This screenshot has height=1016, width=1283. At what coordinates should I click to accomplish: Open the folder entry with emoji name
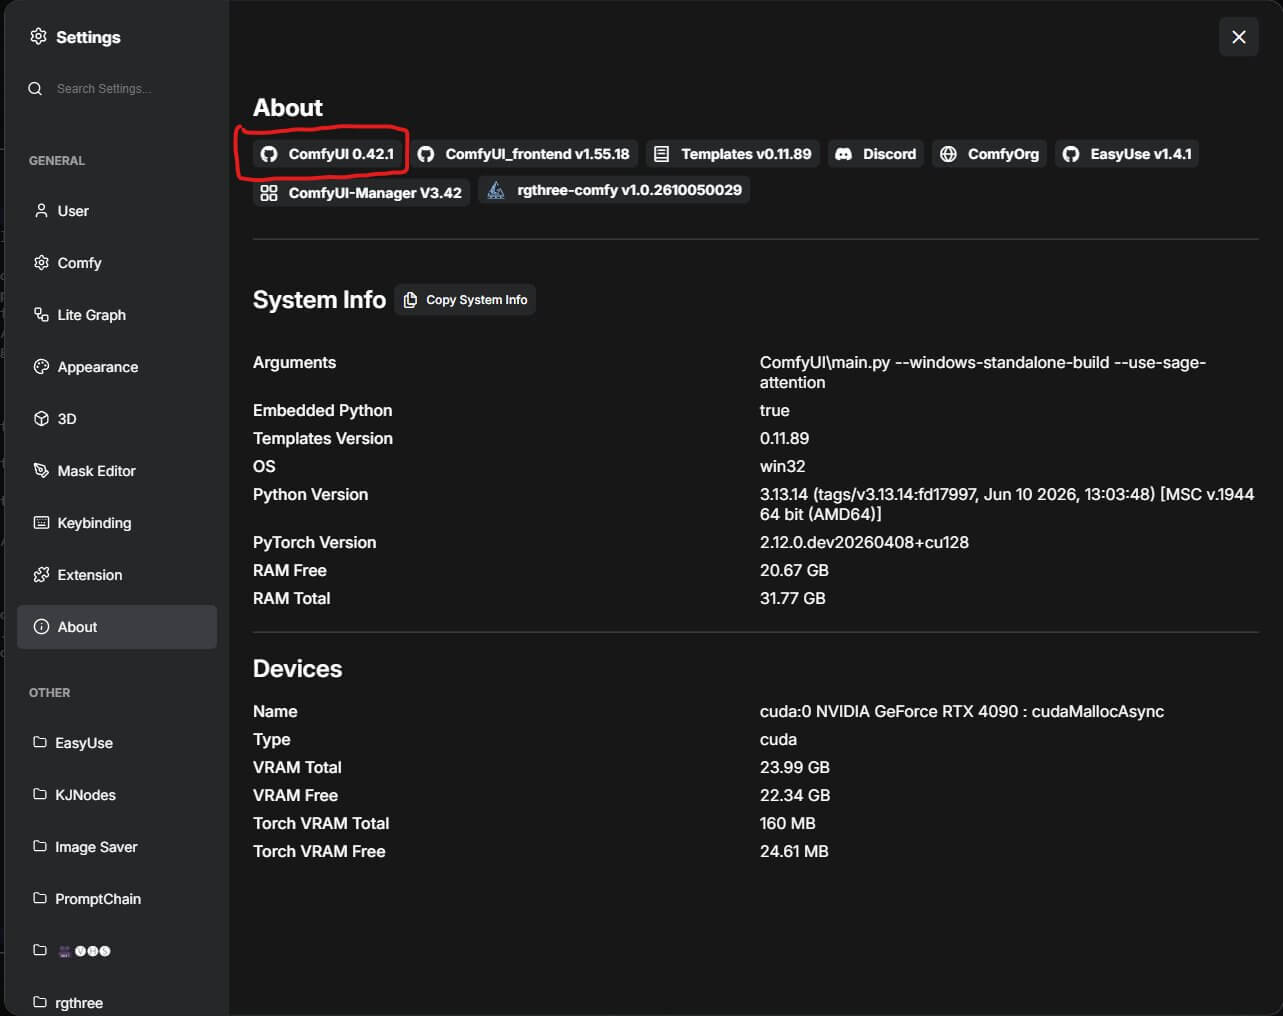tap(117, 951)
